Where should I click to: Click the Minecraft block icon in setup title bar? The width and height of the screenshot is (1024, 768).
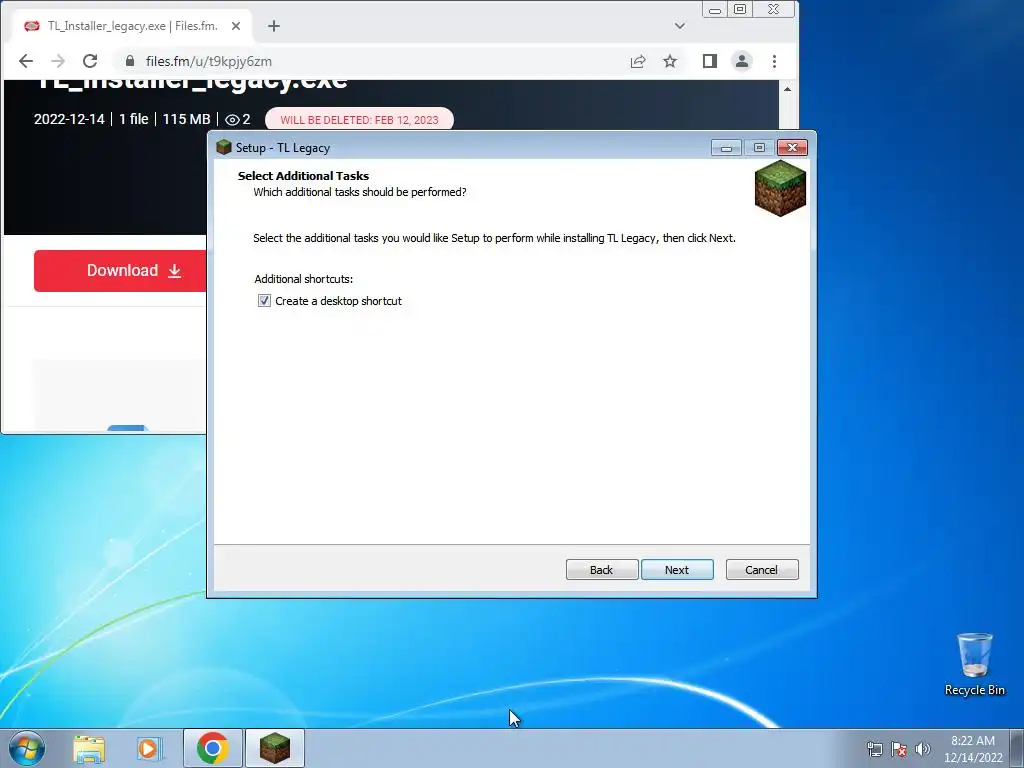224,147
